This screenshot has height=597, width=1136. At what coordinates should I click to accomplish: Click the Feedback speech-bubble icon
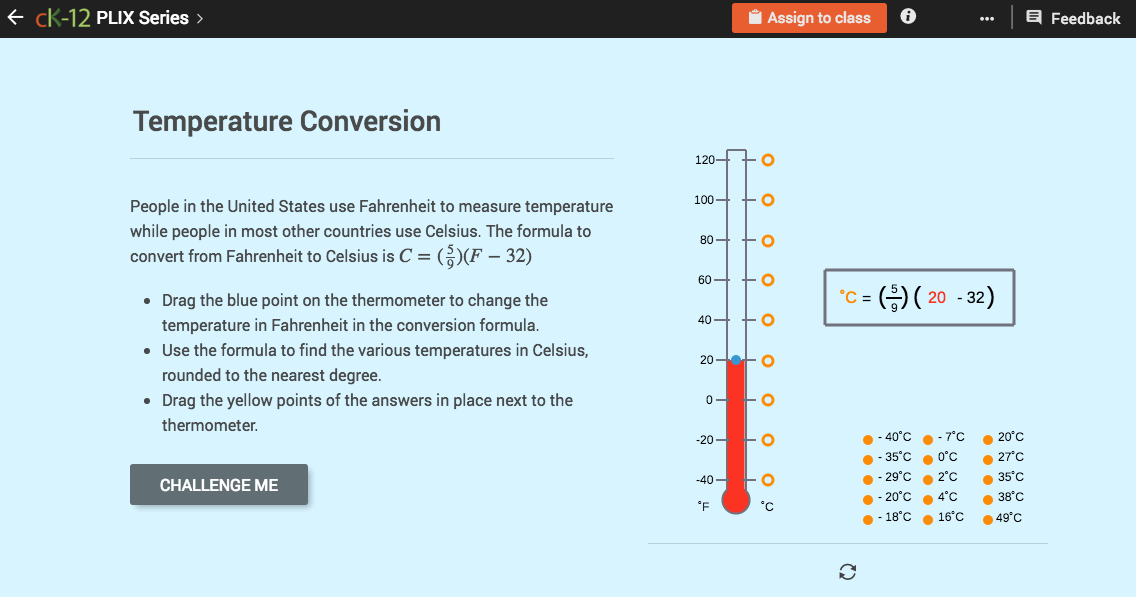[x=1035, y=17]
